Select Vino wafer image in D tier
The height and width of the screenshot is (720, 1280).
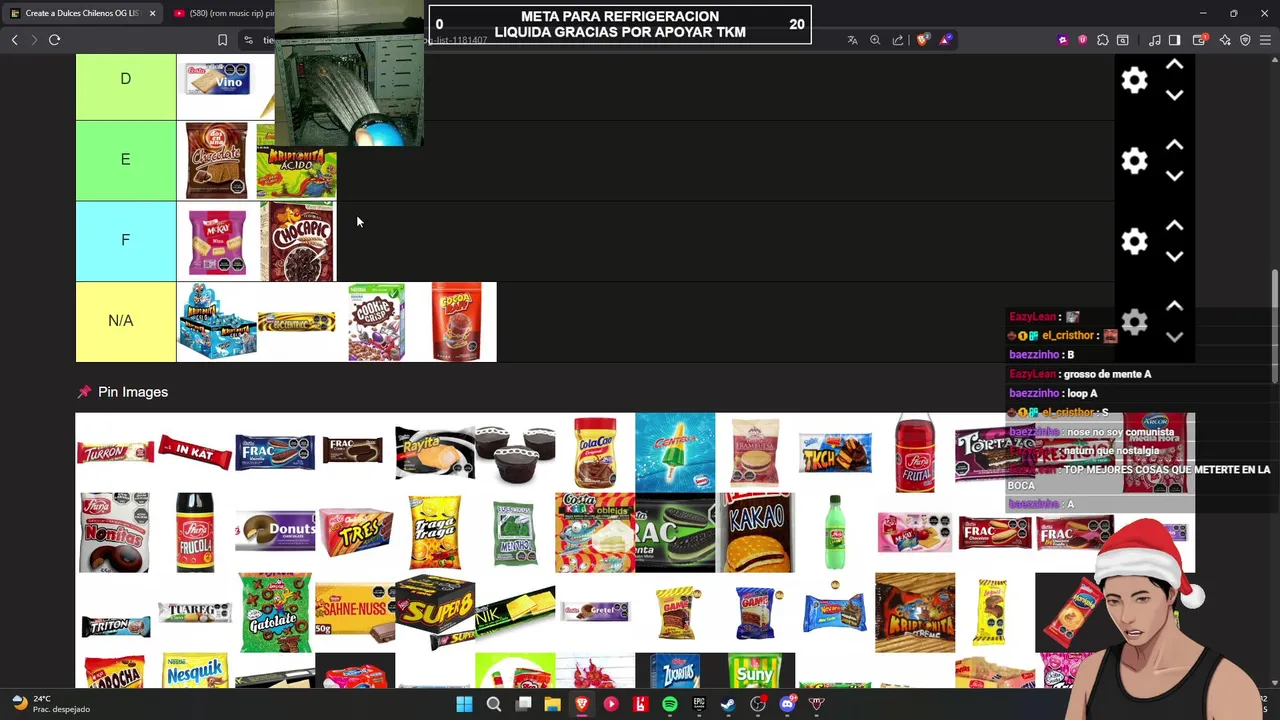point(217,80)
